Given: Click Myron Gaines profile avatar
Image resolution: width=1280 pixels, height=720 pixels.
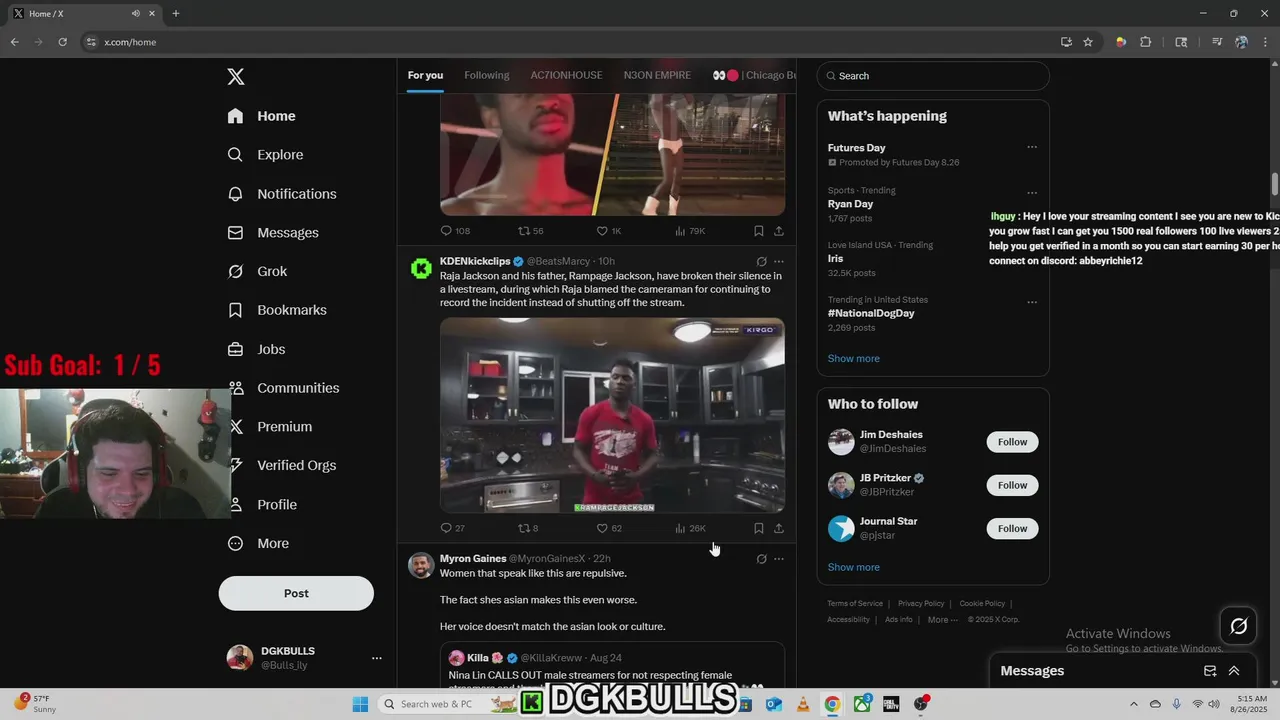Looking at the screenshot, I should (421, 565).
